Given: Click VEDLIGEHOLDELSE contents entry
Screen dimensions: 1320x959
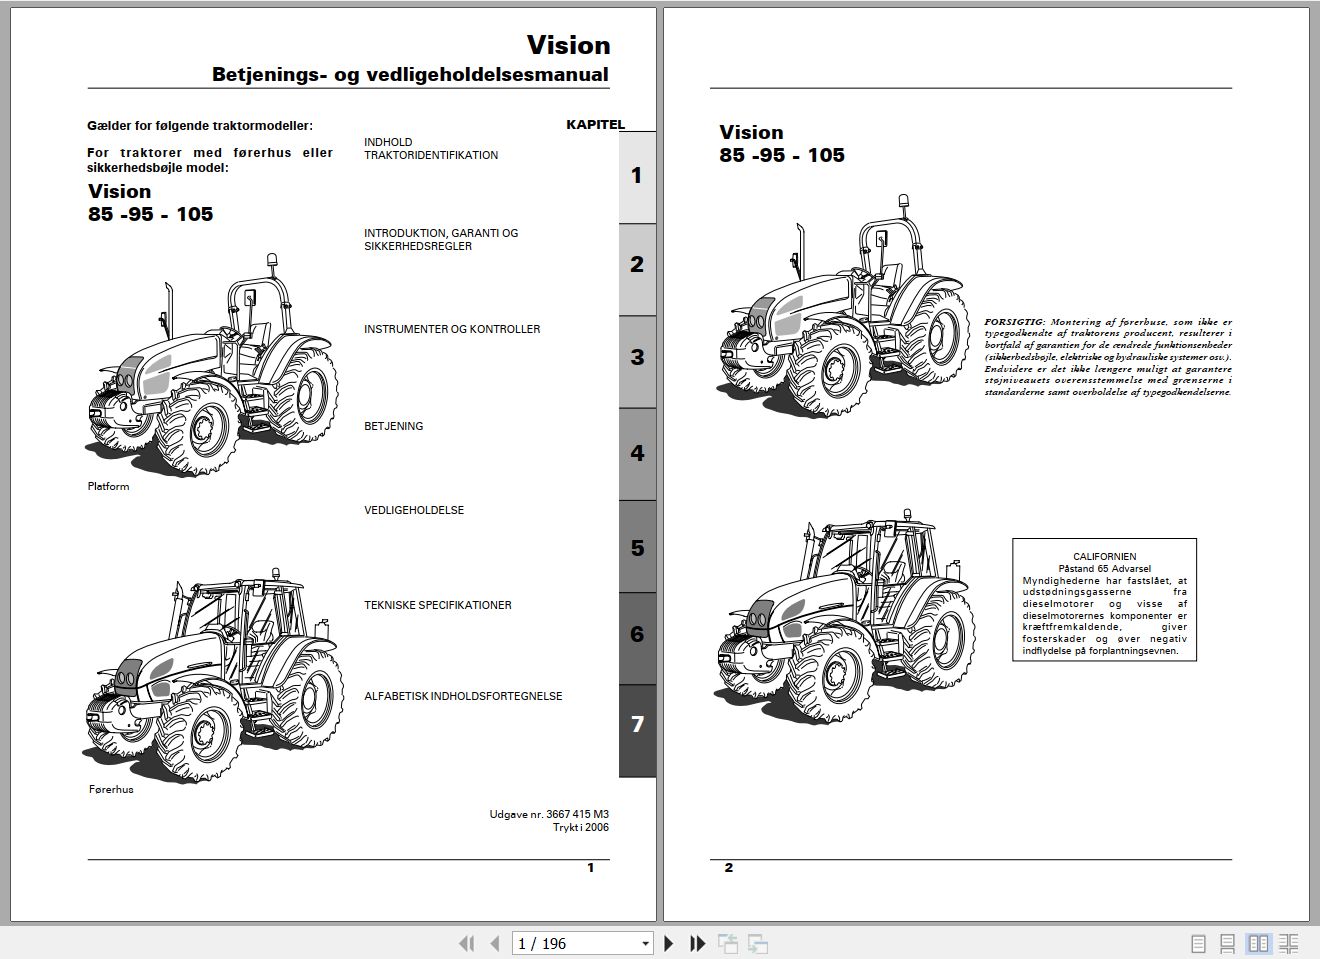Looking at the screenshot, I should pos(414,510).
